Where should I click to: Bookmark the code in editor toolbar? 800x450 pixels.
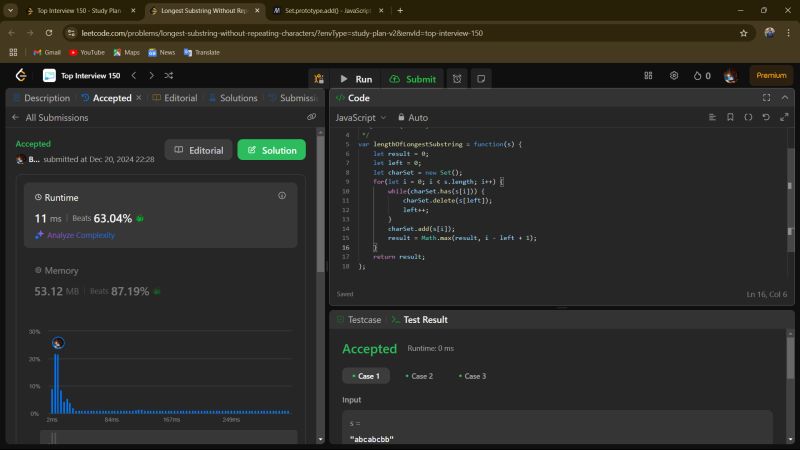click(x=730, y=117)
